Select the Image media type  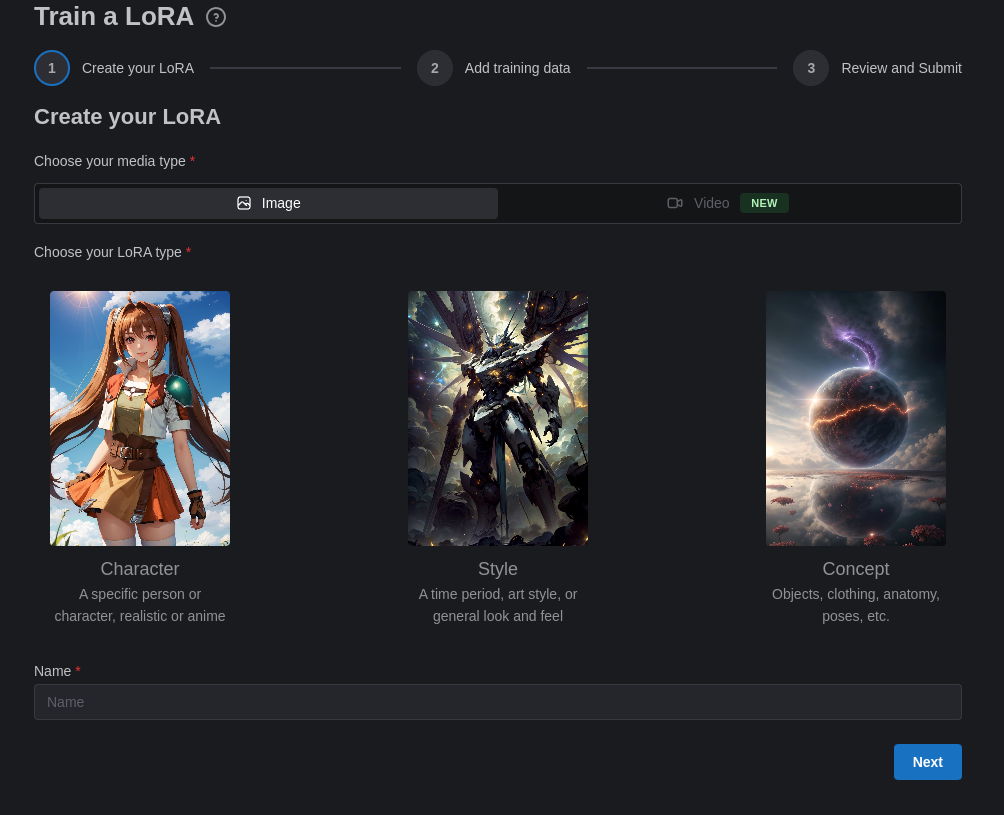[x=268, y=203]
